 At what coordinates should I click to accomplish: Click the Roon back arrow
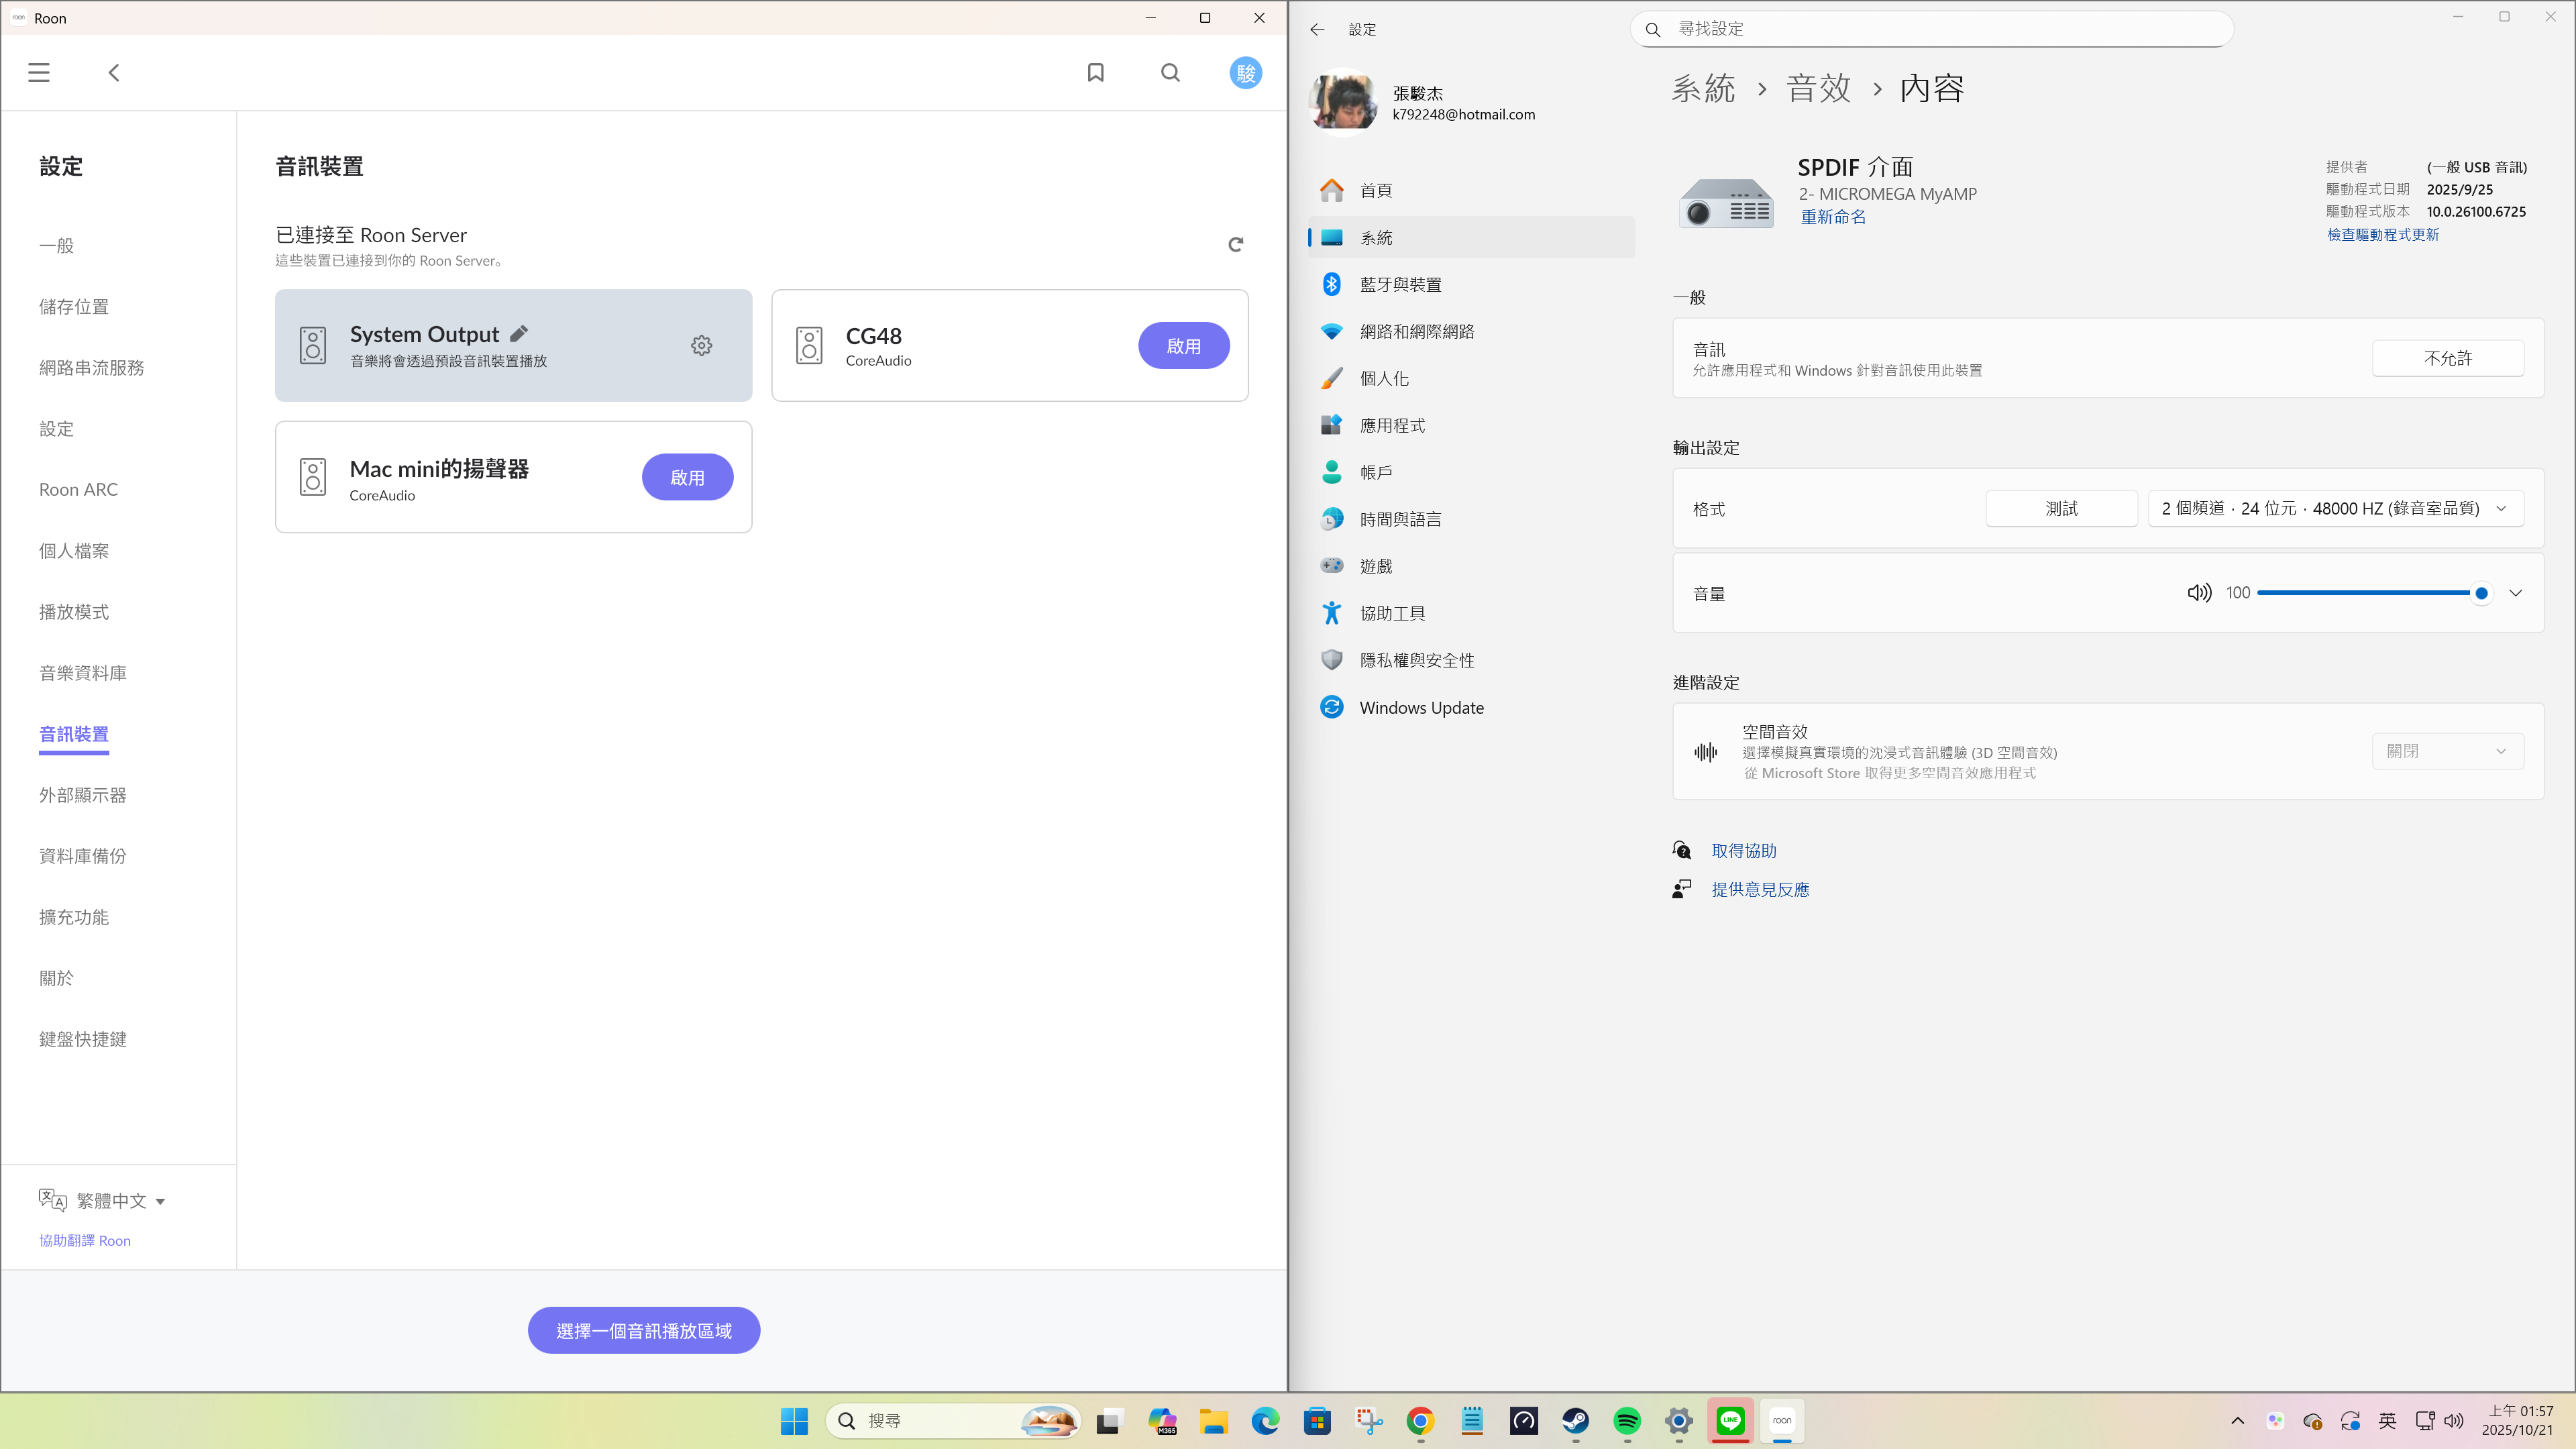tap(114, 73)
